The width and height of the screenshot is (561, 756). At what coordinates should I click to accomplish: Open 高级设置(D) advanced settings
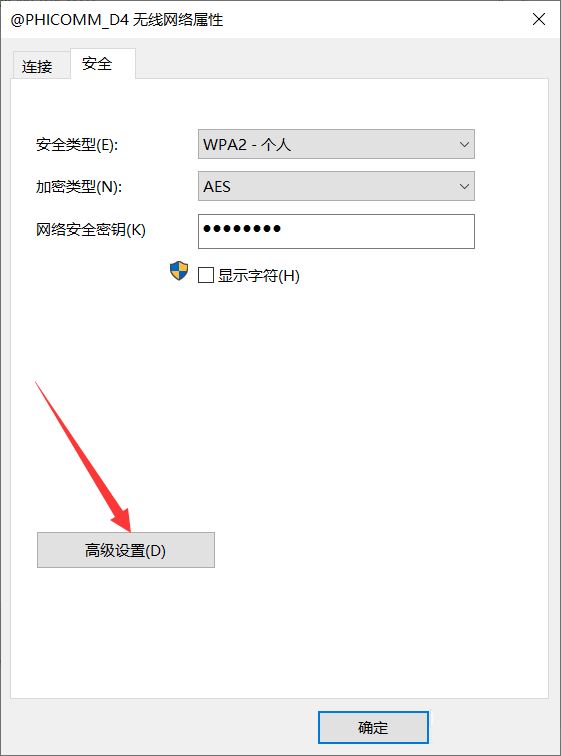(x=126, y=550)
